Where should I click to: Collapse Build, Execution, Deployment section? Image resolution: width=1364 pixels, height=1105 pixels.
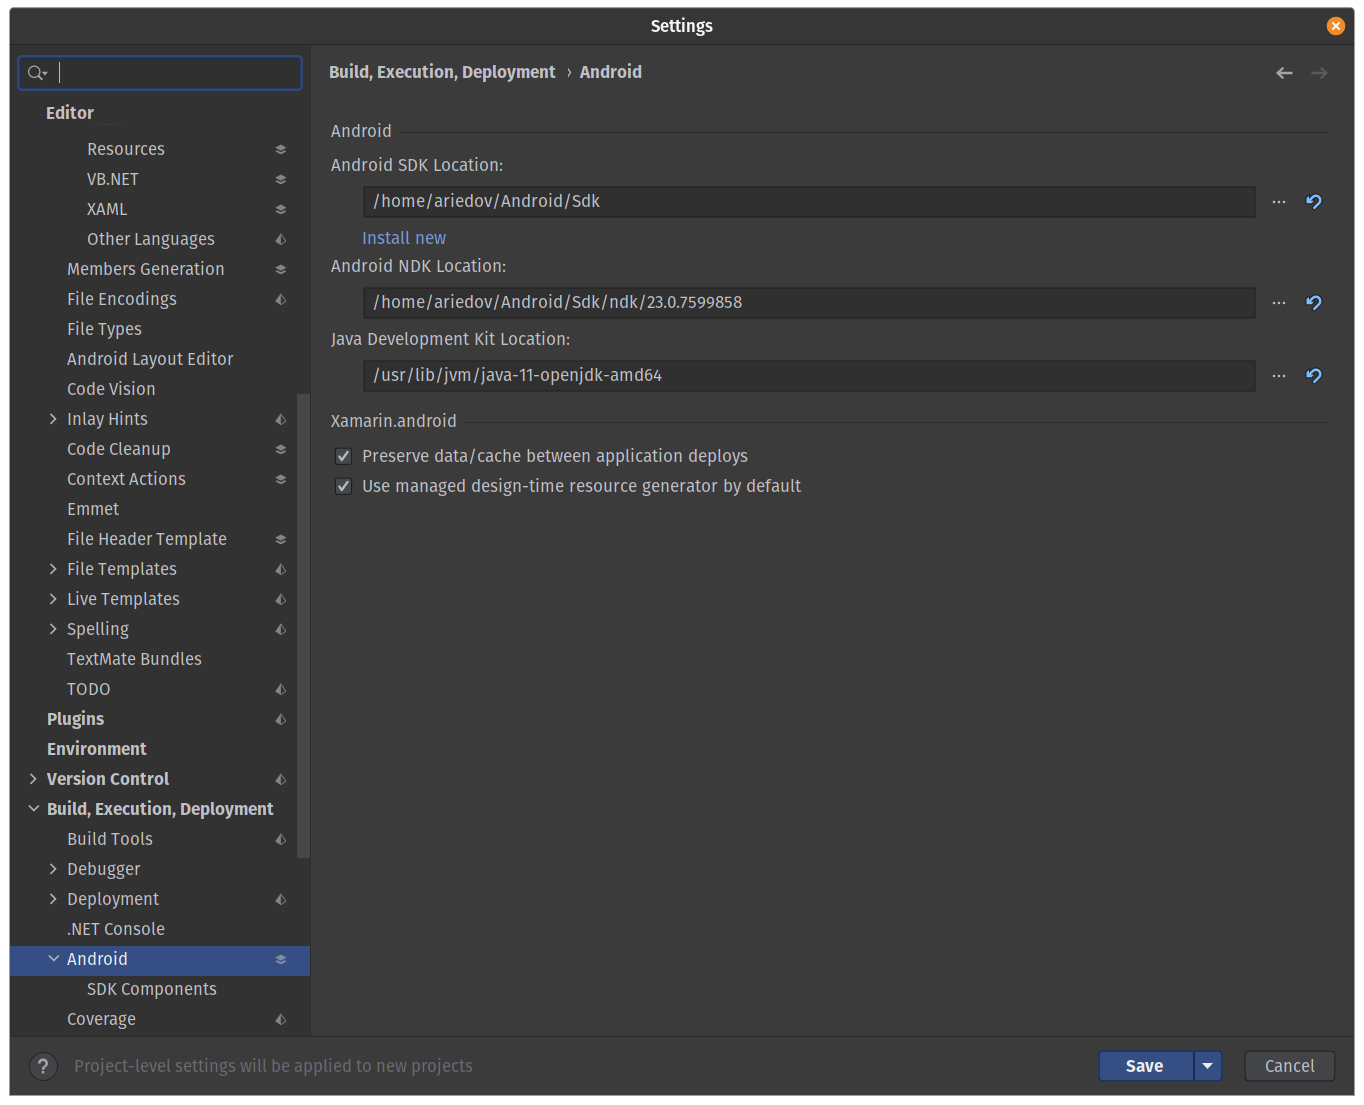[33, 809]
